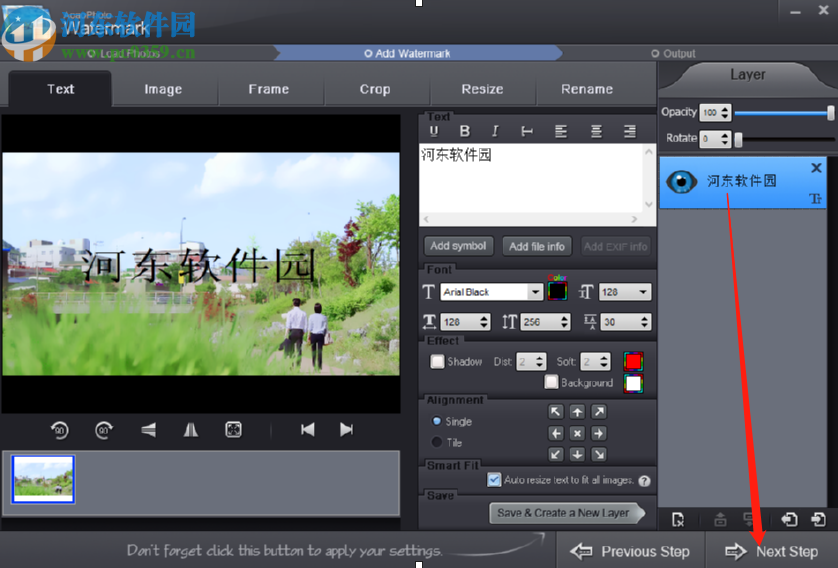838x568 pixels.
Task: Open the Arial Black font dropdown
Action: point(536,292)
